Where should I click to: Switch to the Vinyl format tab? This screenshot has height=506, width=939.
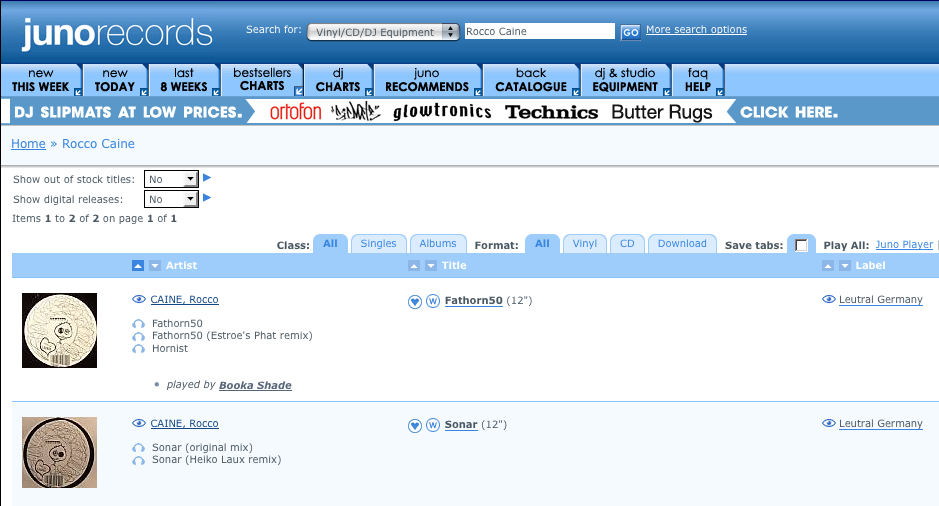point(585,244)
